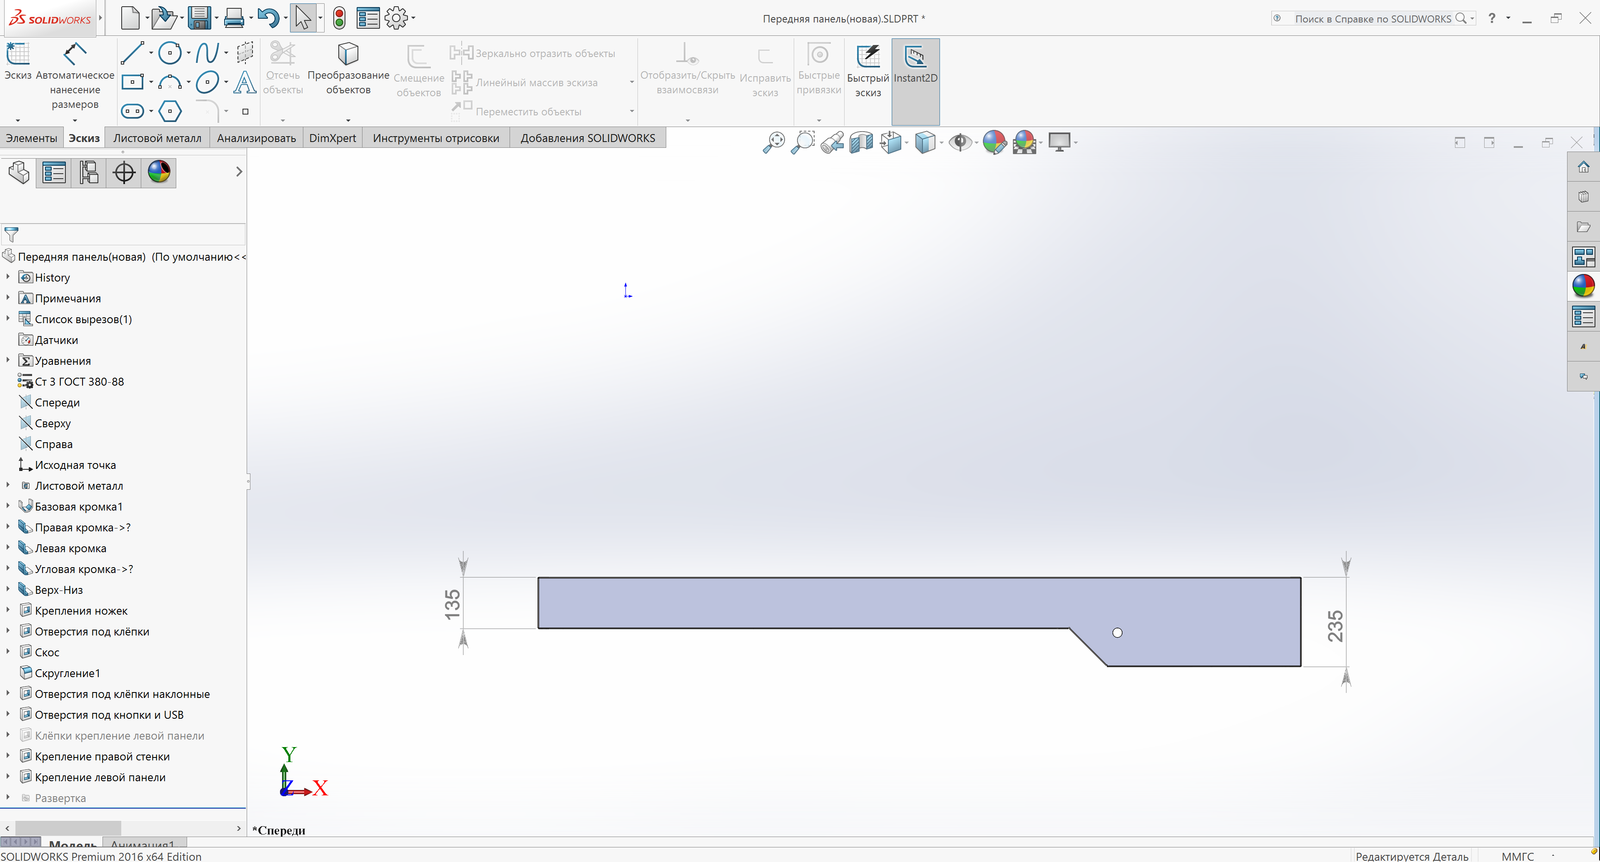Select the Line sketch tool
This screenshot has width=1600, height=862.
132,52
